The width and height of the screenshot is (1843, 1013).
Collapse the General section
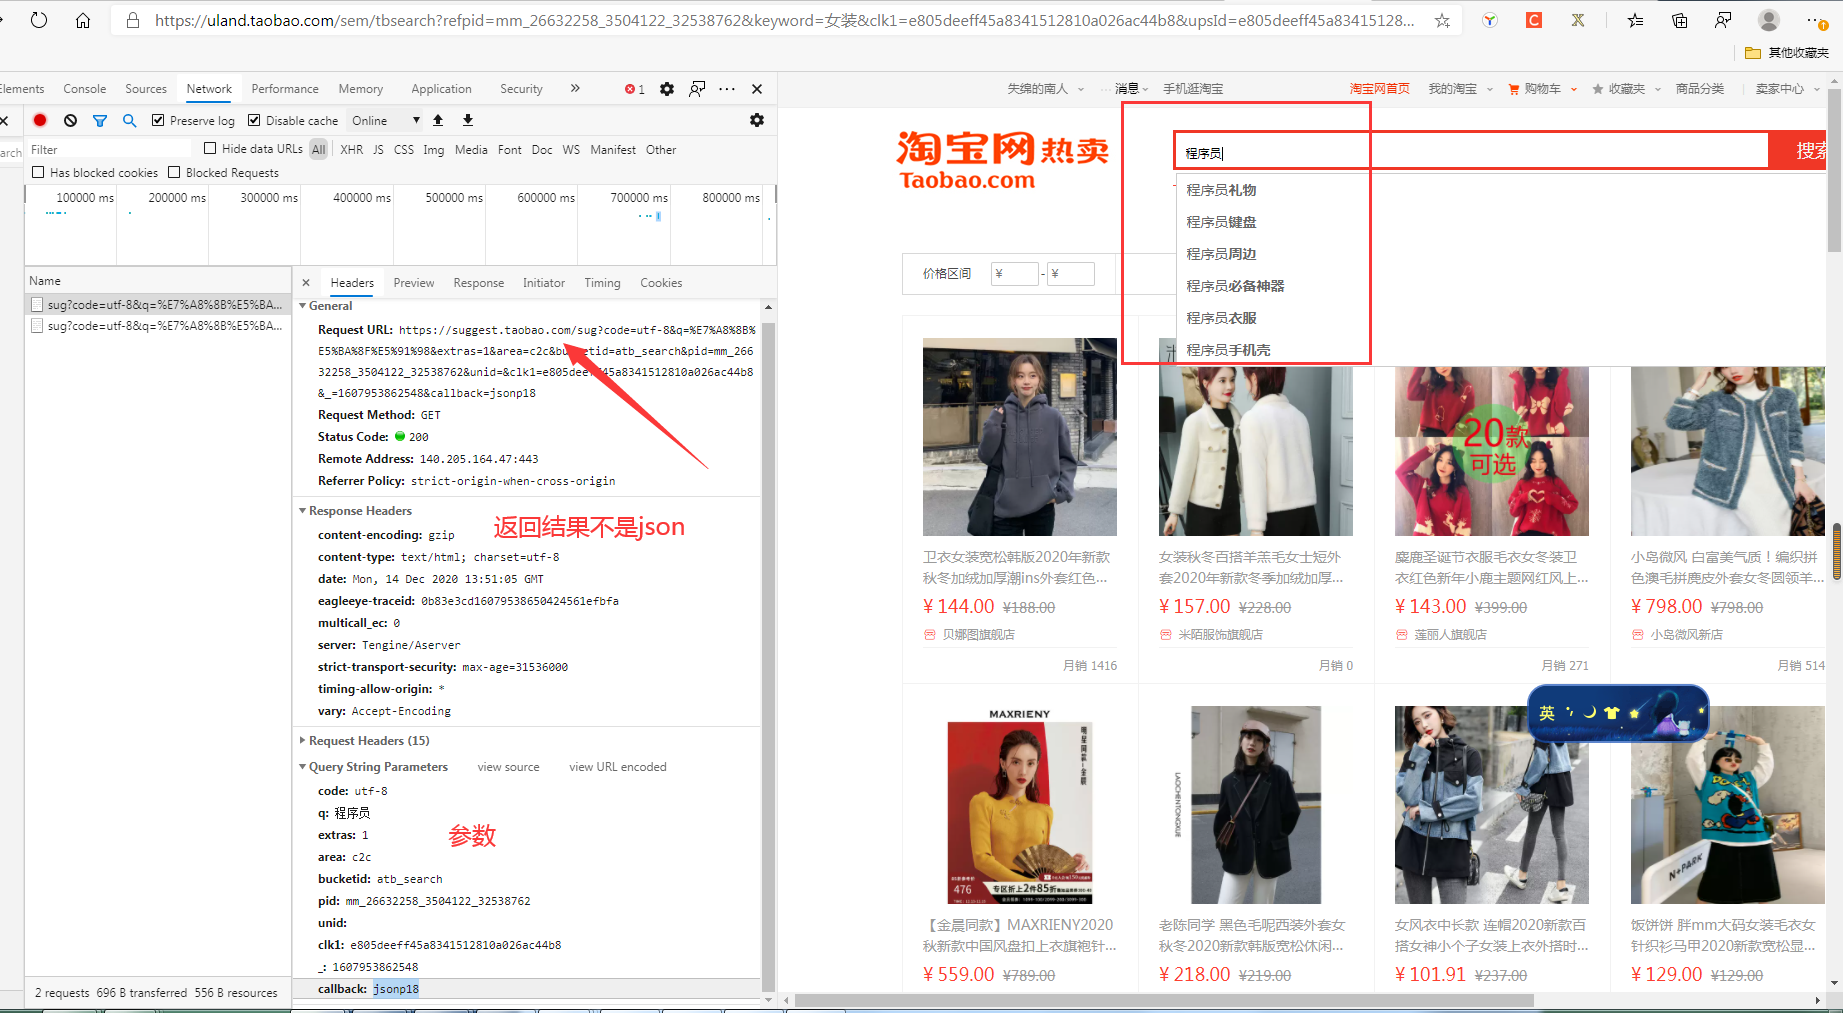coord(303,306)
